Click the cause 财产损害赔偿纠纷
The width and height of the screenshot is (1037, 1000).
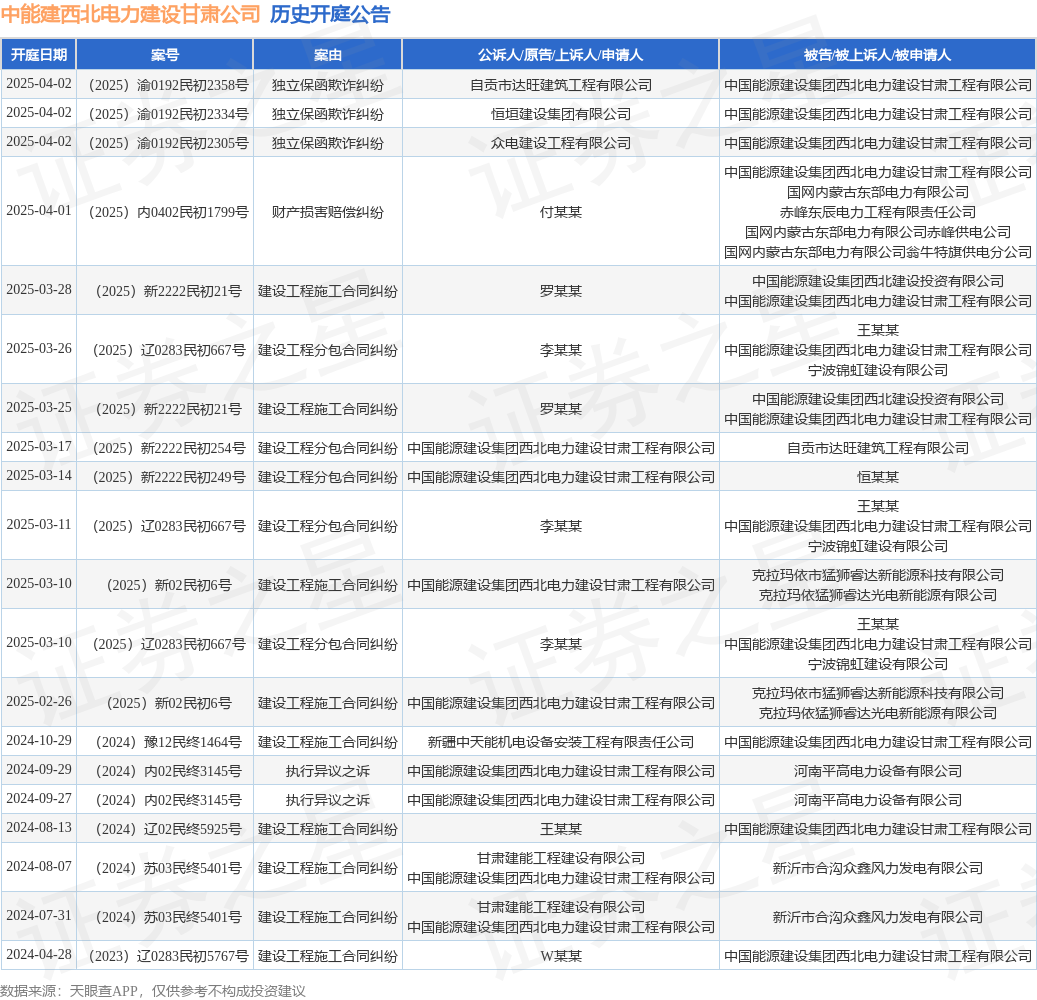click(x=327, y=212)
